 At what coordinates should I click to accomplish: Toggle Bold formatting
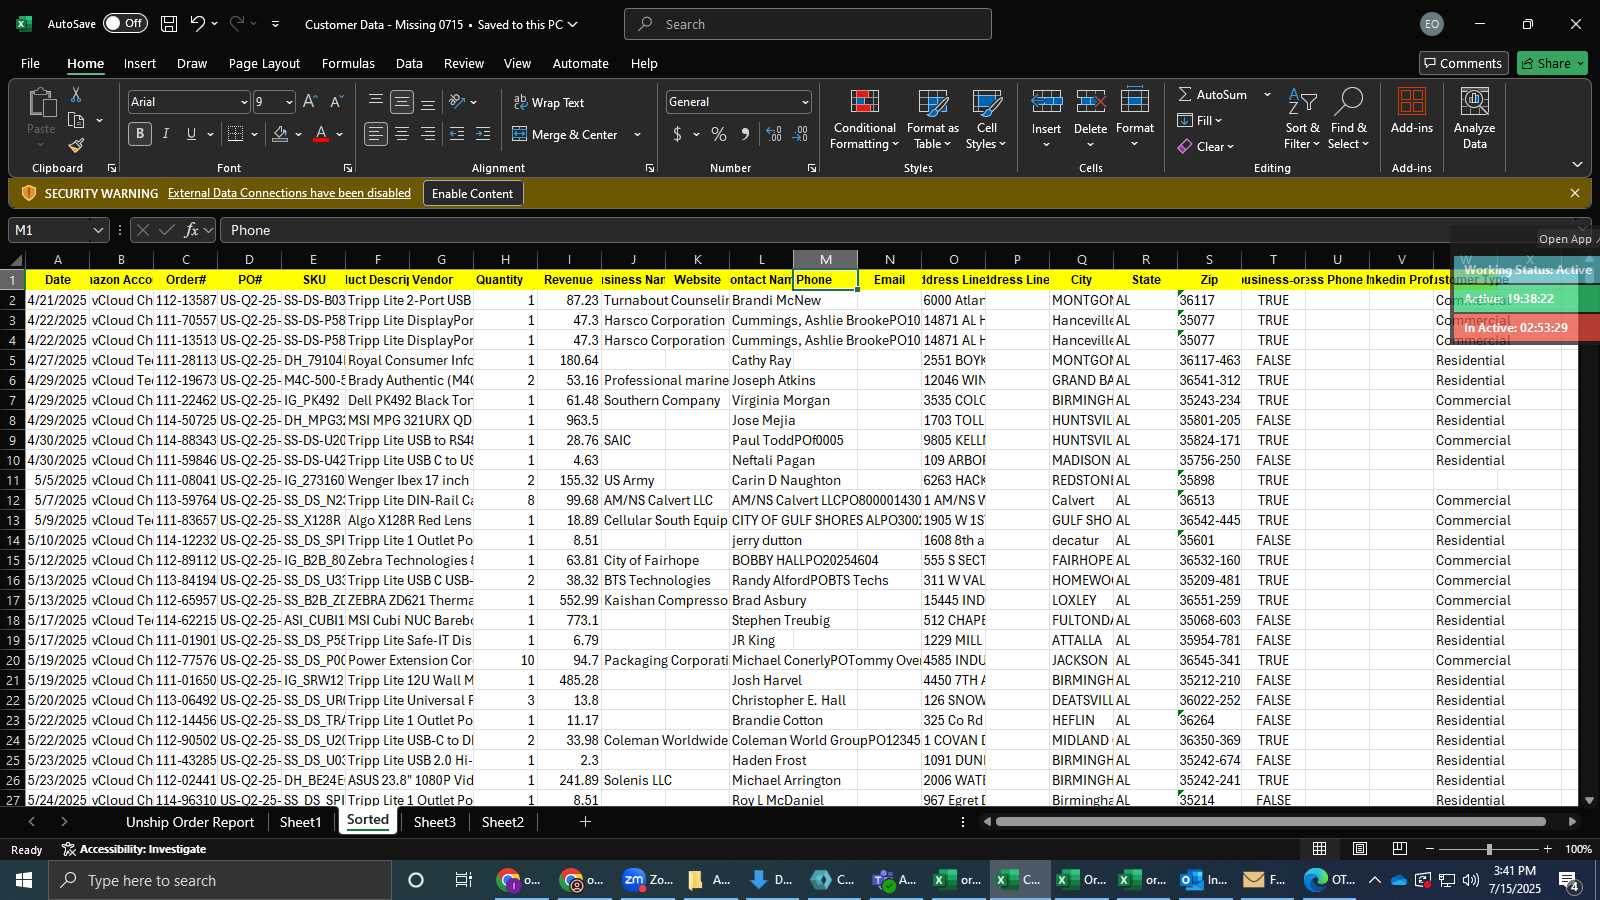click(140, 134)
